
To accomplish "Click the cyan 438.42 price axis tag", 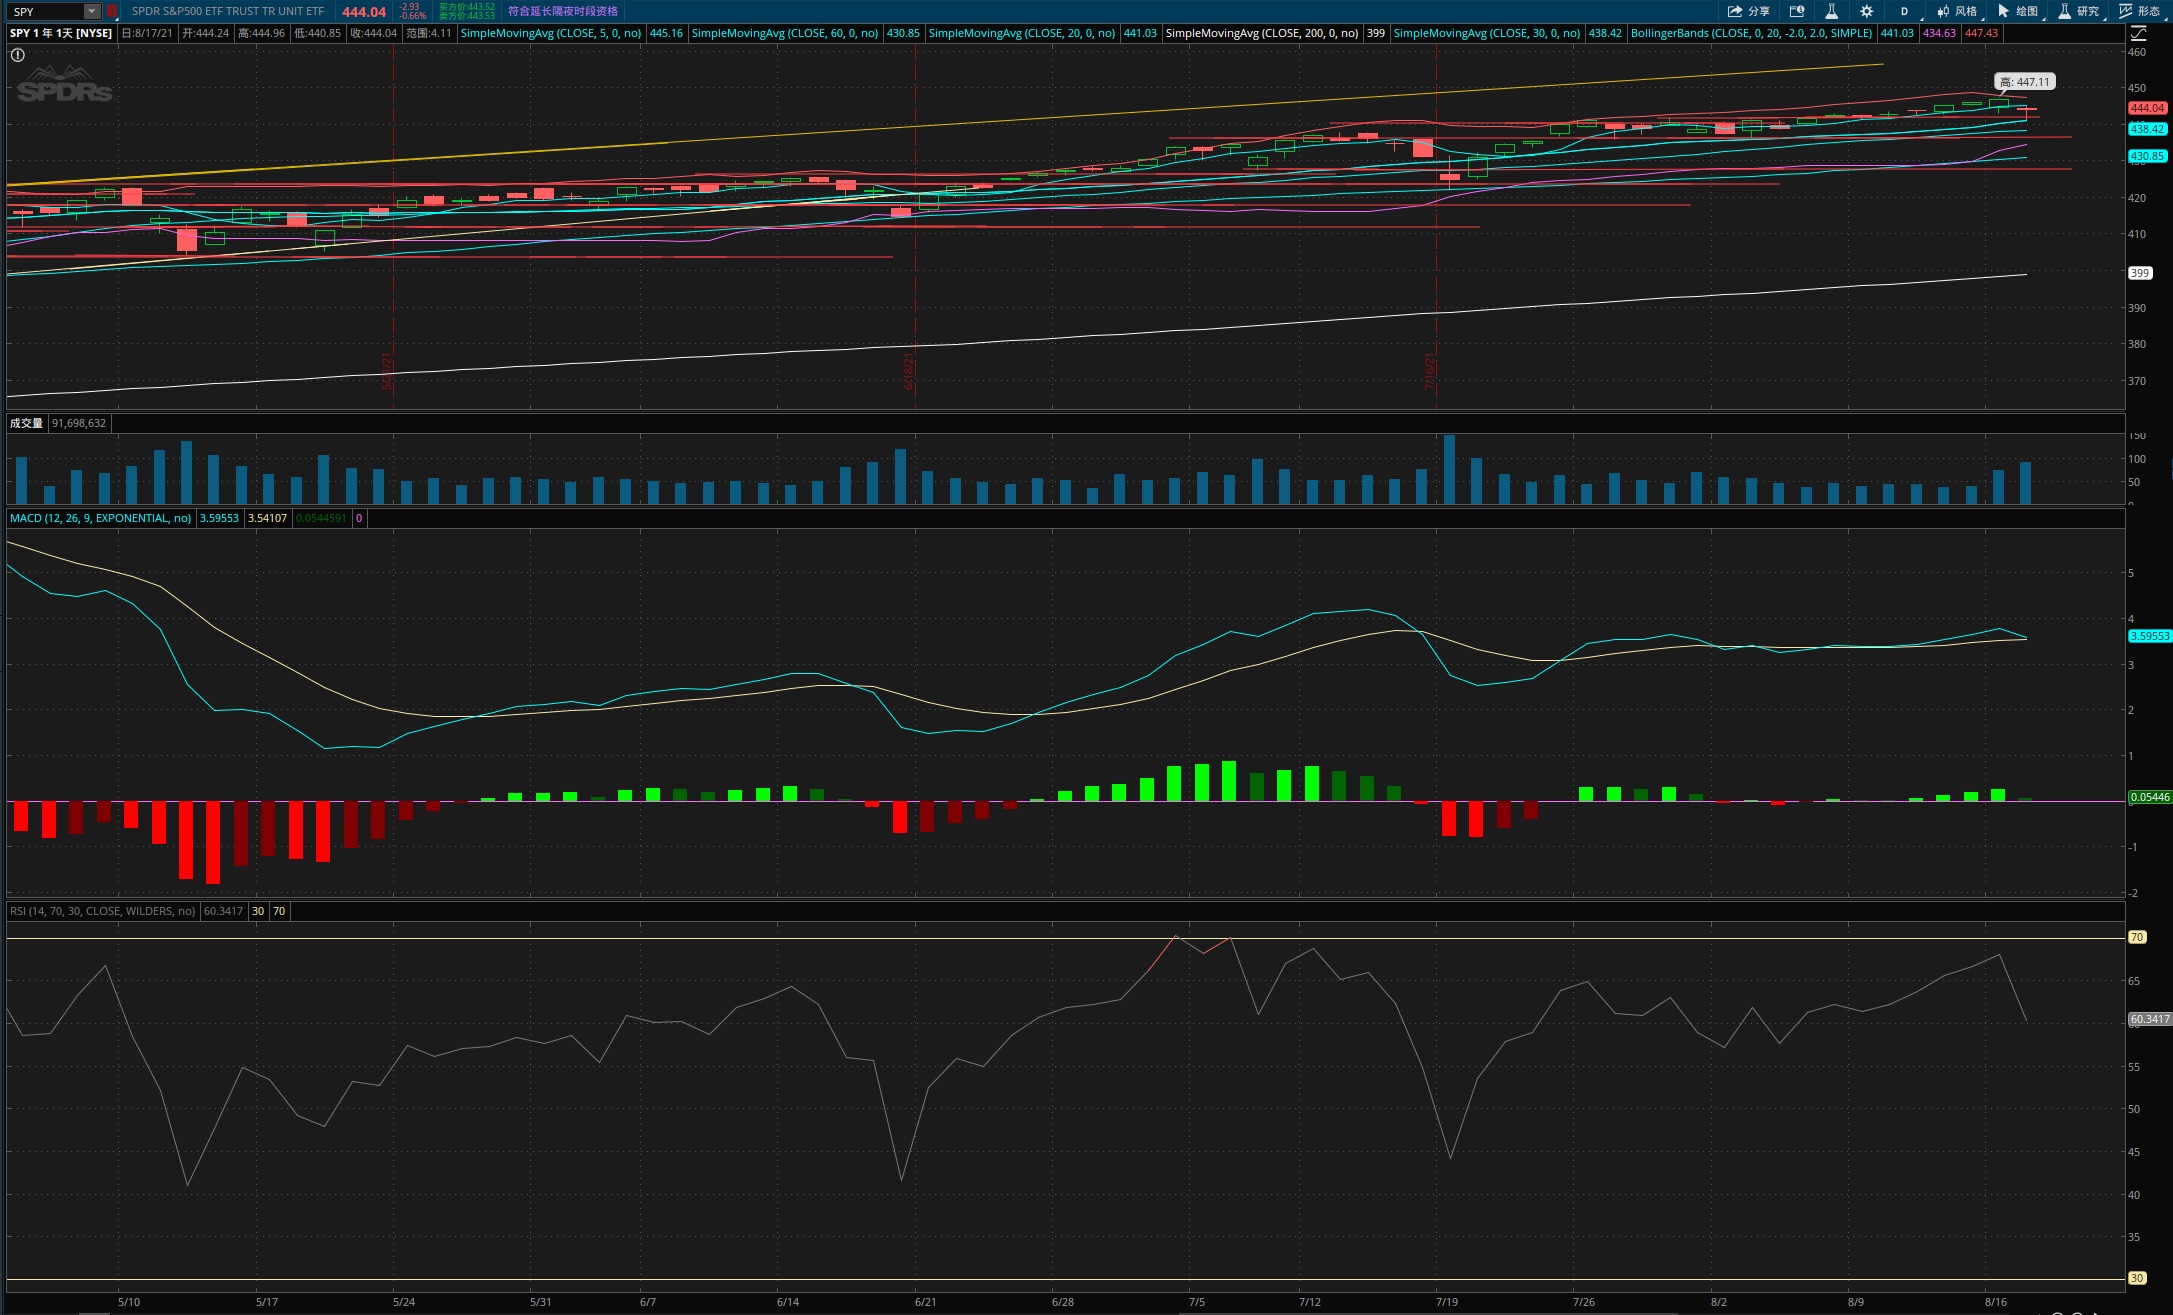I will [x=2147, y=129].
